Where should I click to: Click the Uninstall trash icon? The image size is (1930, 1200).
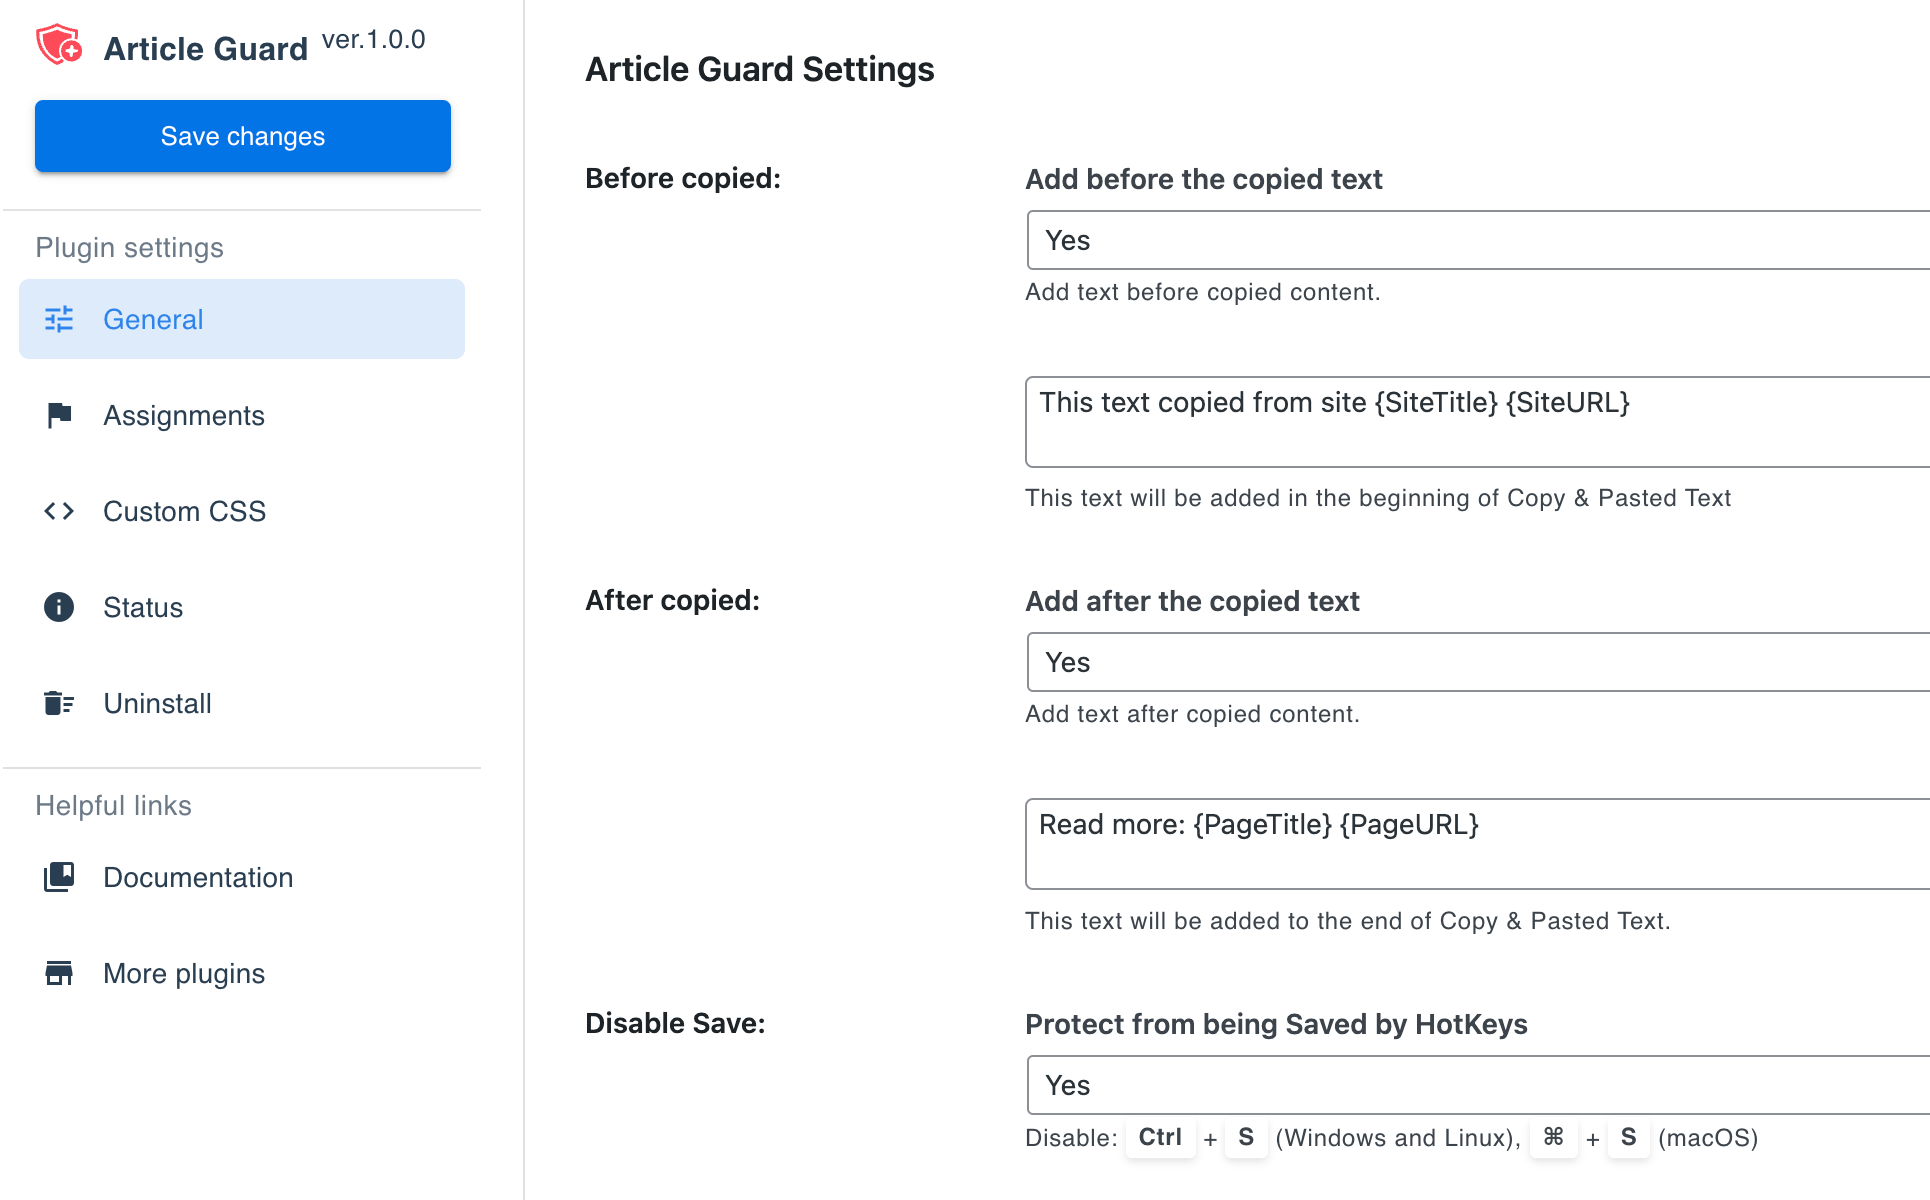click(x=59, y=703)
